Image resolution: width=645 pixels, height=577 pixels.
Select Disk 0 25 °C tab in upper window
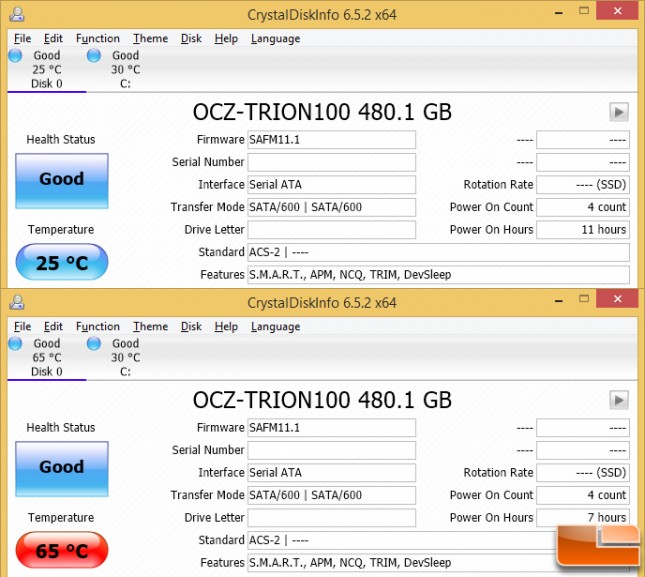click(x=46, y=70)
